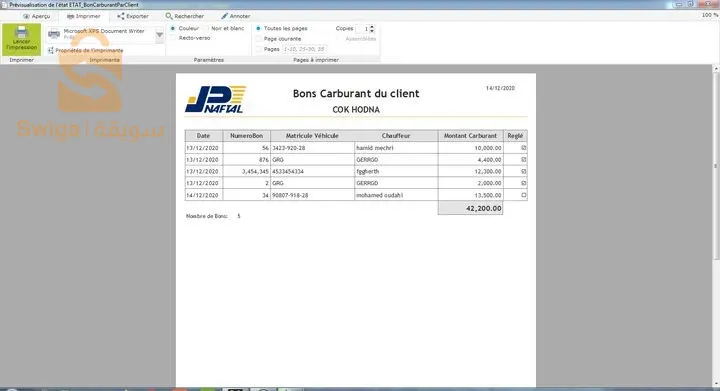Click the JP Naftal logo in the report
720x391 pixels.
coord(215,99)
